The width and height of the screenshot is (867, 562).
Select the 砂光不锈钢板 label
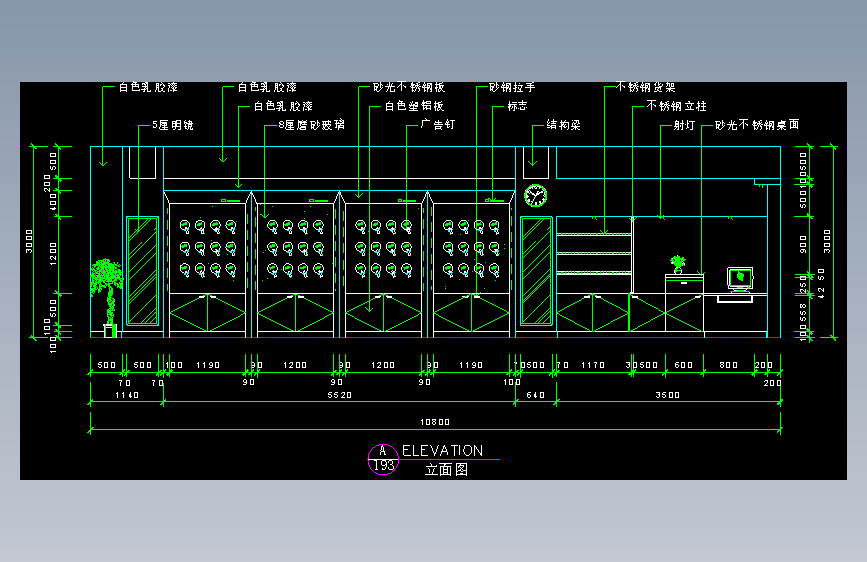tap(409, 87)
